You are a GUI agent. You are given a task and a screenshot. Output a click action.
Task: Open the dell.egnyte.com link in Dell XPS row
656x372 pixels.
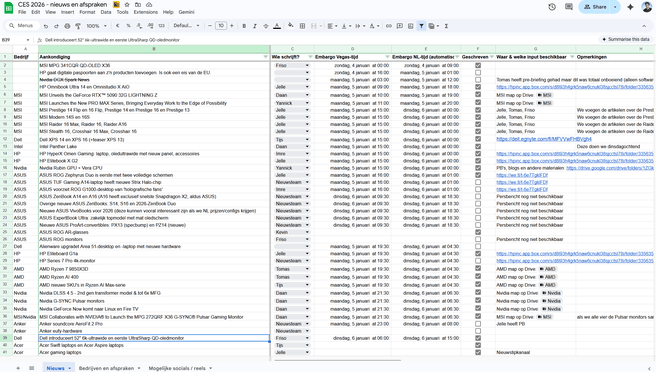coord(544,139)
